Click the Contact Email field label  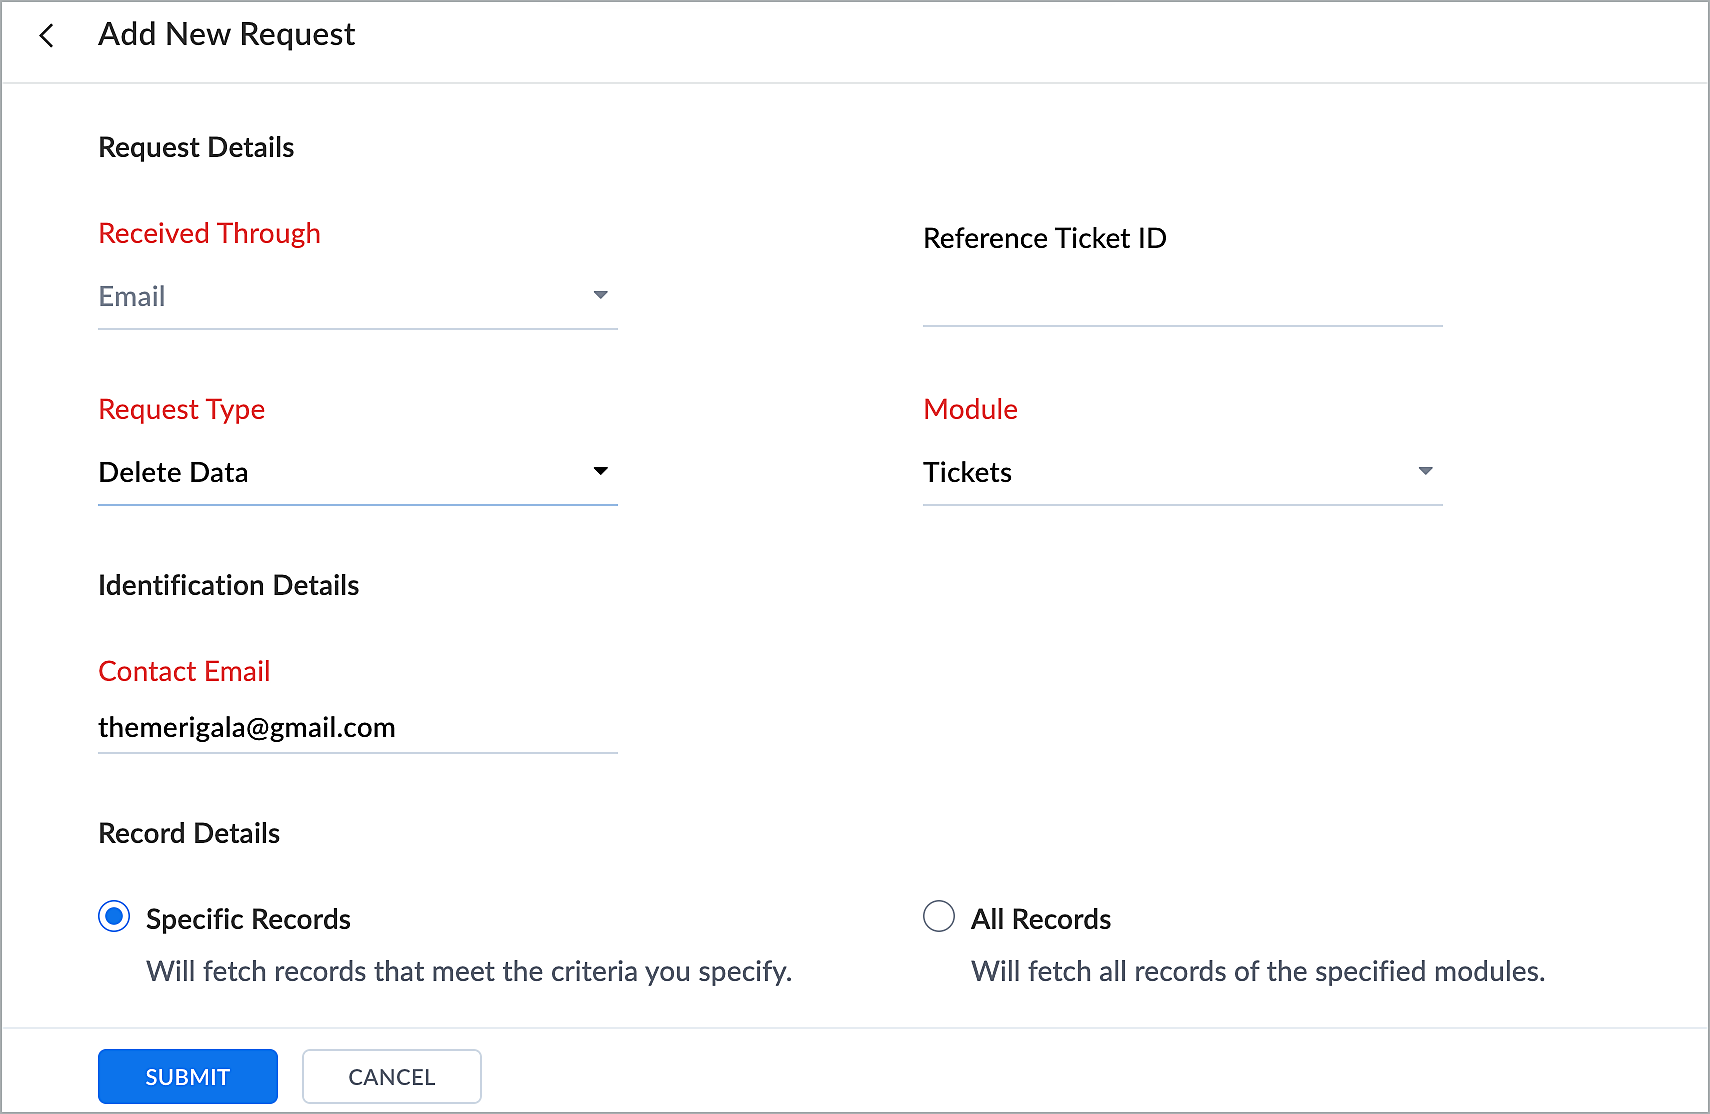coord(184,671)
